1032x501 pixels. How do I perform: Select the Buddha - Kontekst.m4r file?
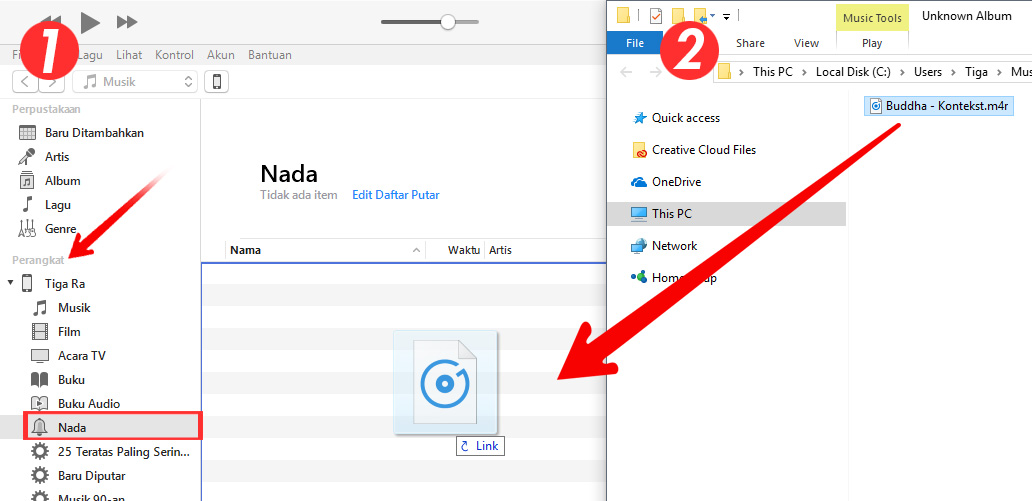pyautogui.click(x=939, y=105)
